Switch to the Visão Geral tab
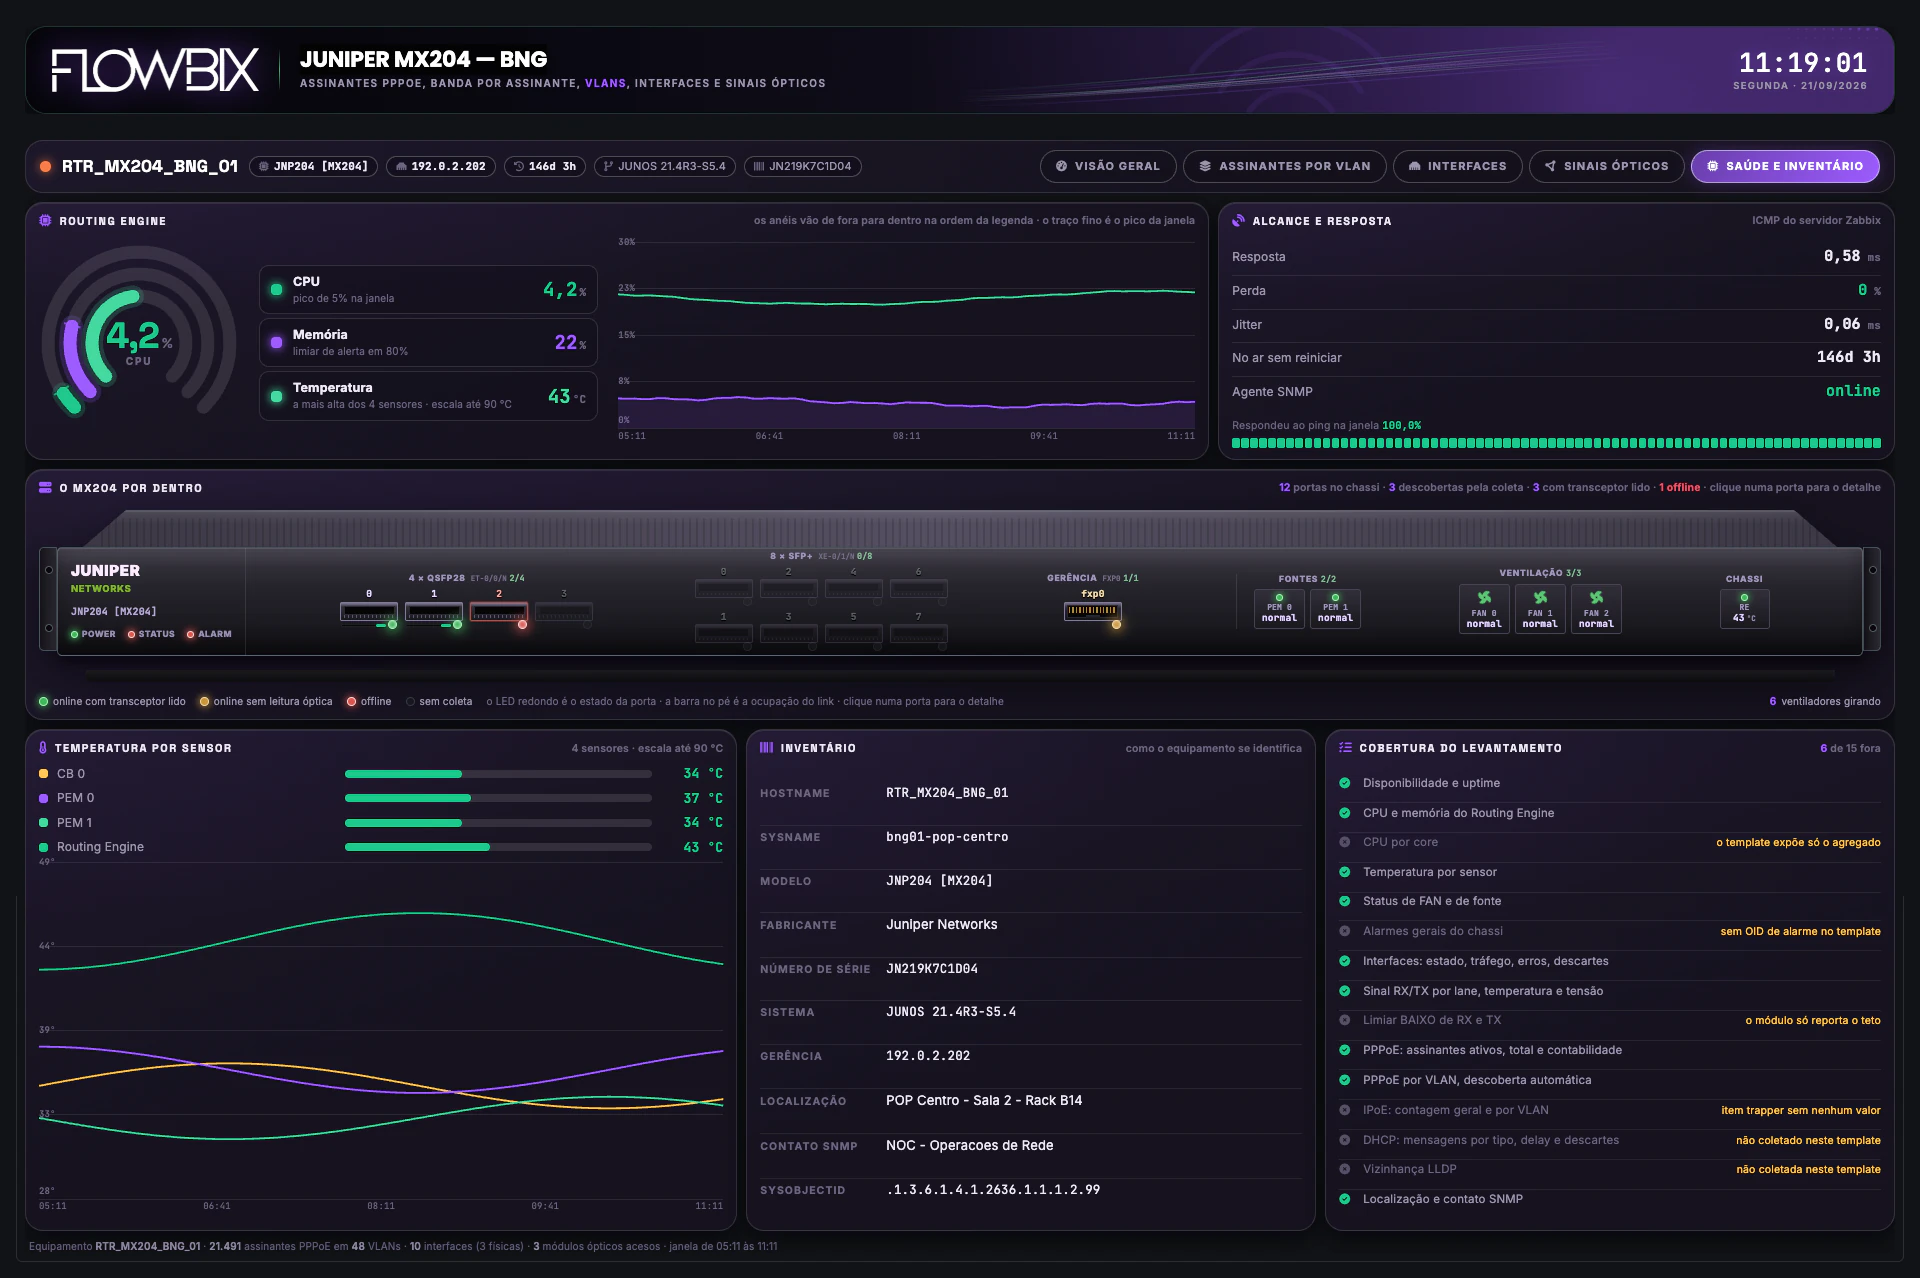Image resolution: width=1920 pixels, height=1278 pixels. [1108, 166]
